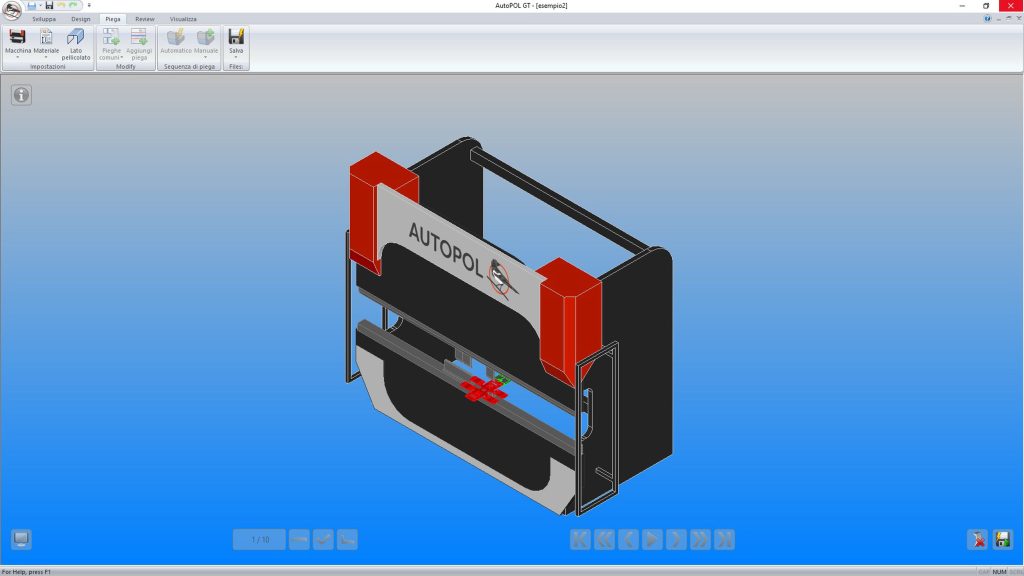
Task: Click the monitor icon at bottom left
Action: 21,539
